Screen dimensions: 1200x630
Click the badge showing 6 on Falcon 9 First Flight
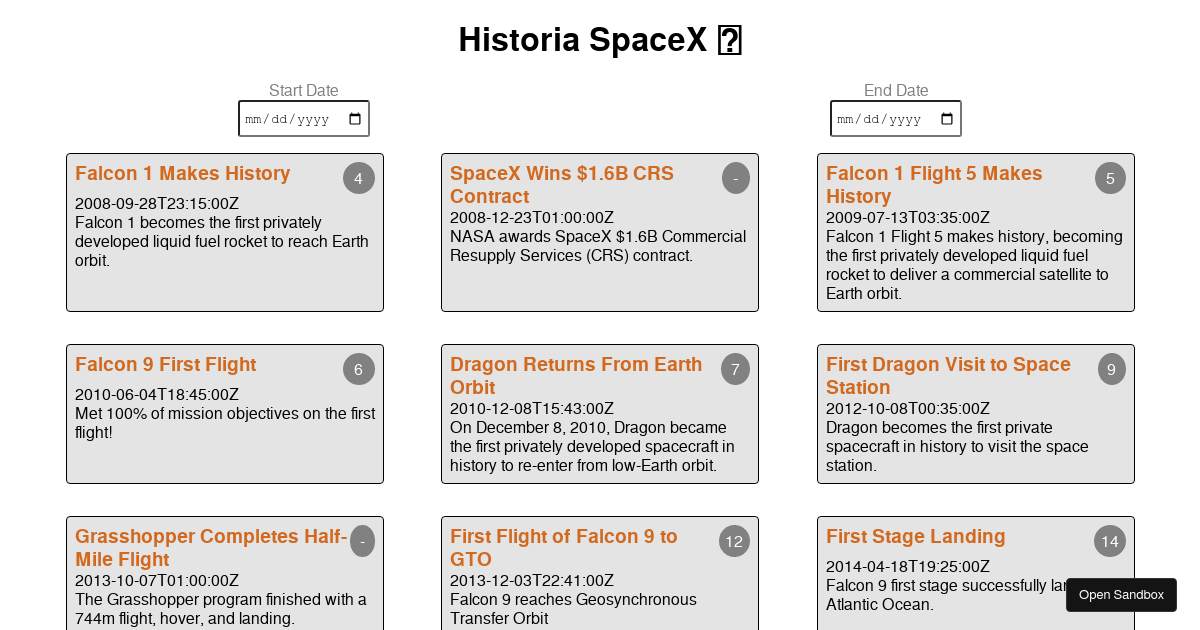(358, 369)
